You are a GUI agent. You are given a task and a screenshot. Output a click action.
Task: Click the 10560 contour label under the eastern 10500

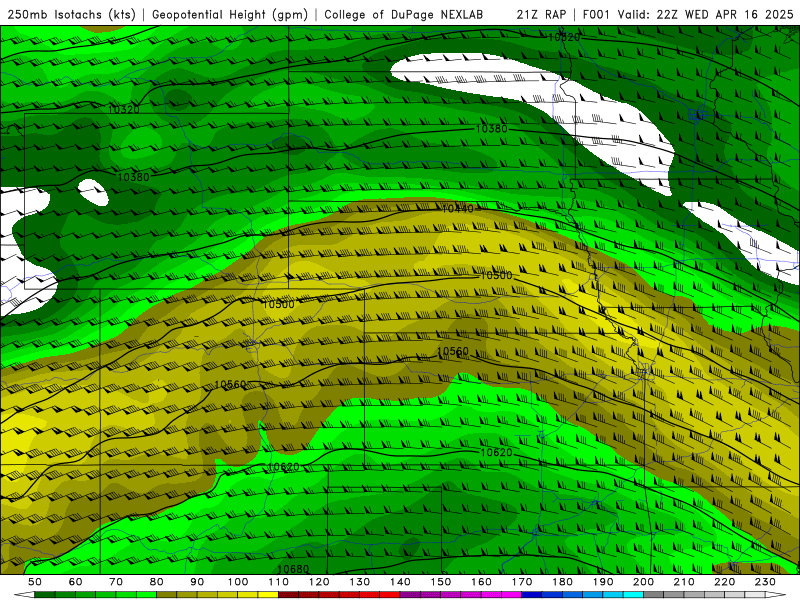[453, 351]
